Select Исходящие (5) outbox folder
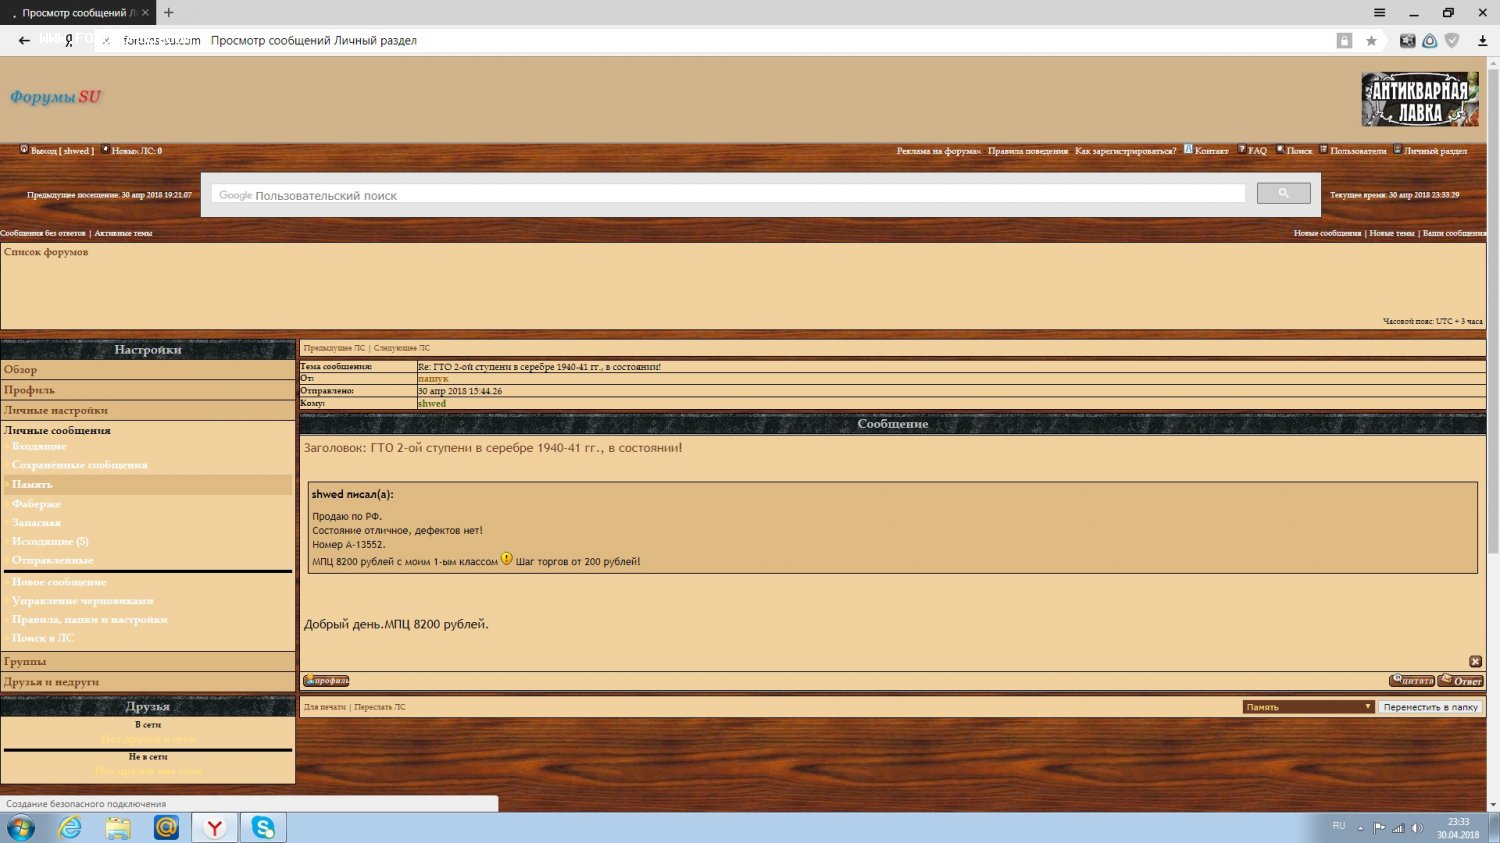Image resolution: width=1500 pixels, height=843 pixels. click(x=50, y=541)
